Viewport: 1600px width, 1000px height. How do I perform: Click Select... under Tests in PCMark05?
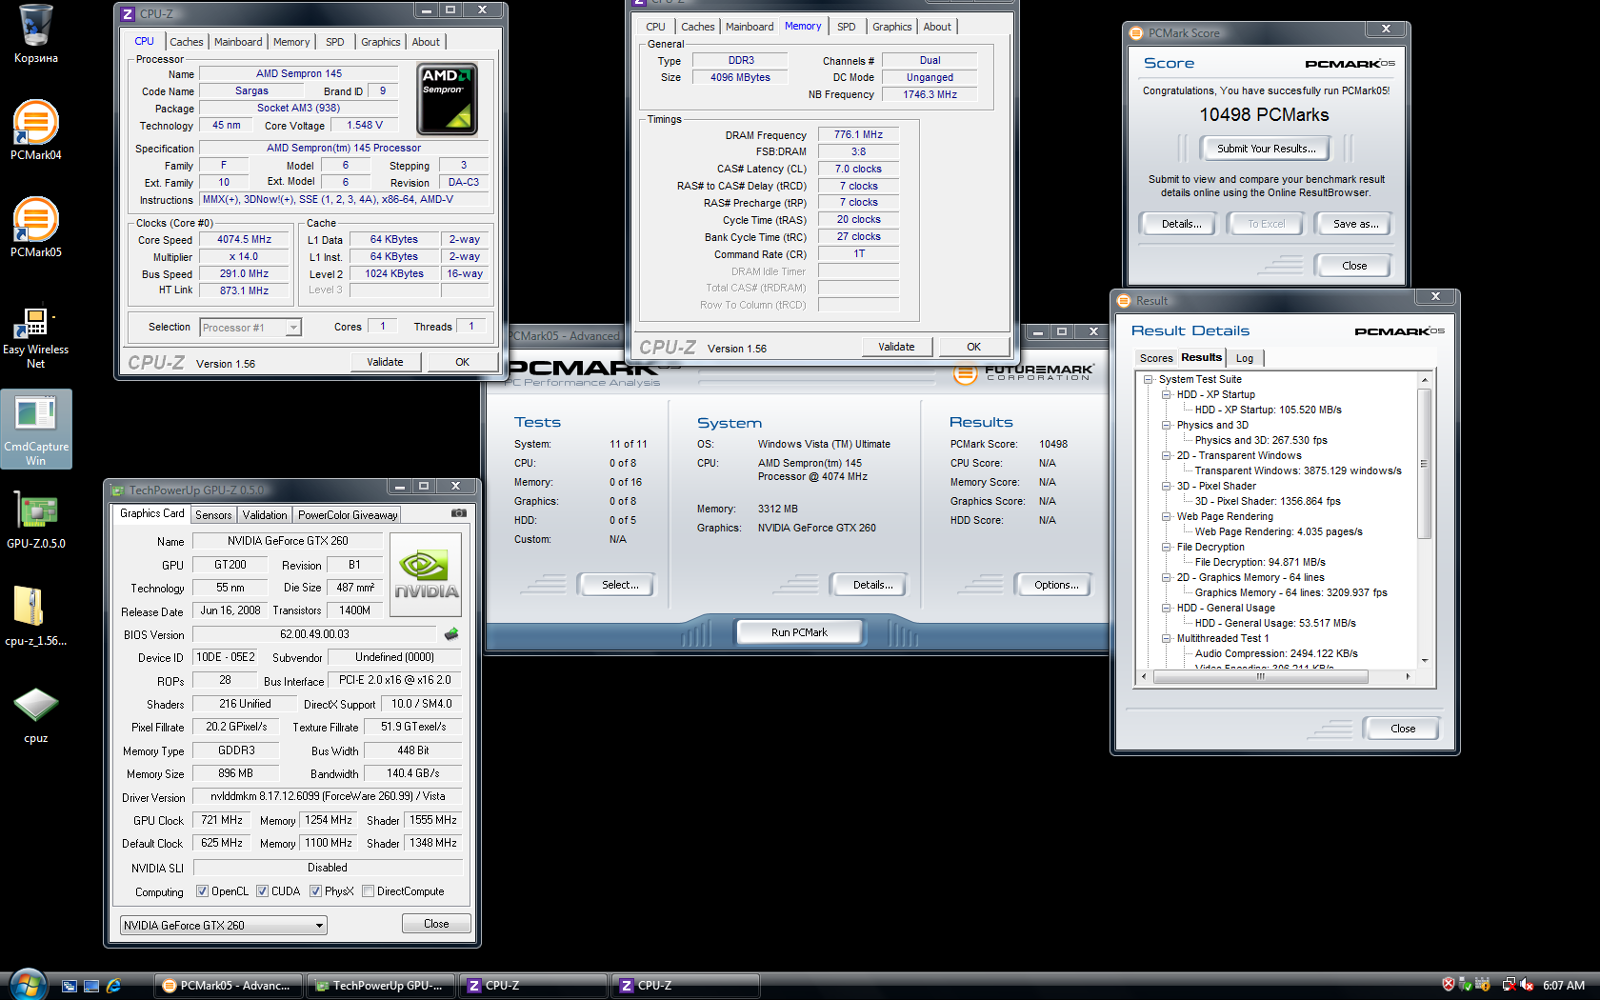620,585
